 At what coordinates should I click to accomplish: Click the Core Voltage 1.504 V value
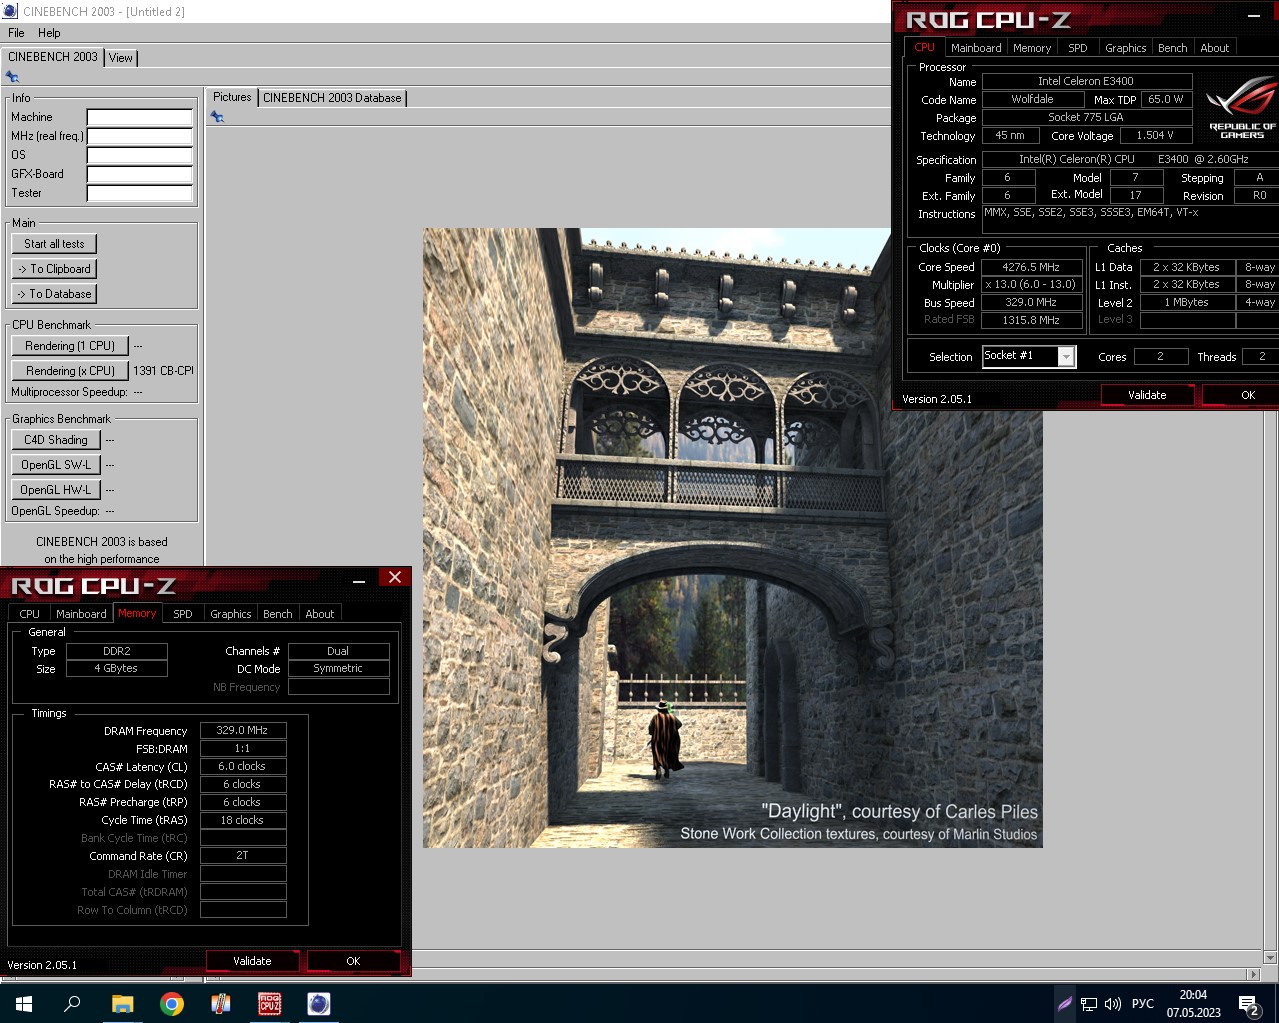[x=1155, y=135]
